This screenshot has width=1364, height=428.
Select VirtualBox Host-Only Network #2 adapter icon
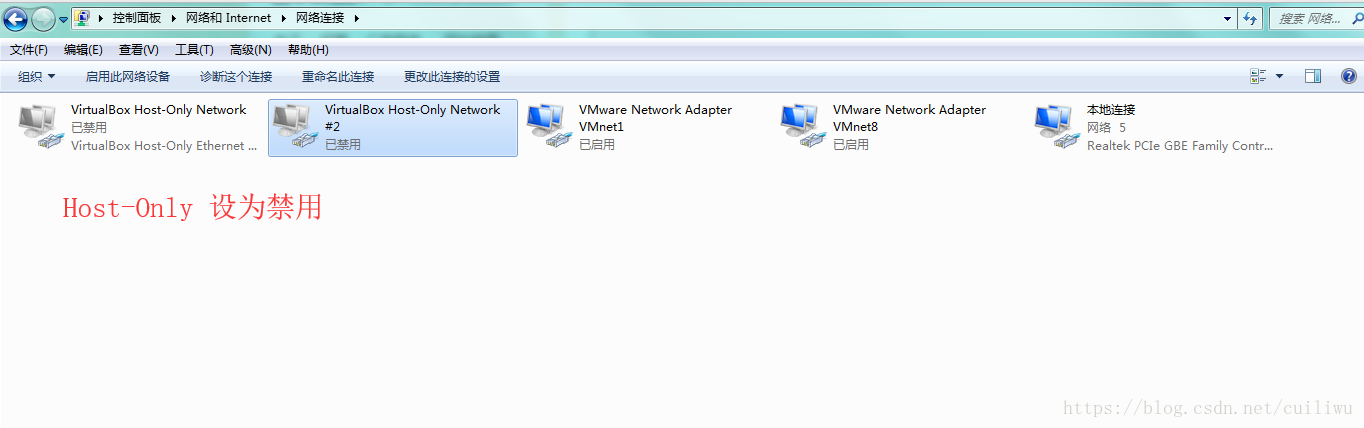tap(295, 128)
